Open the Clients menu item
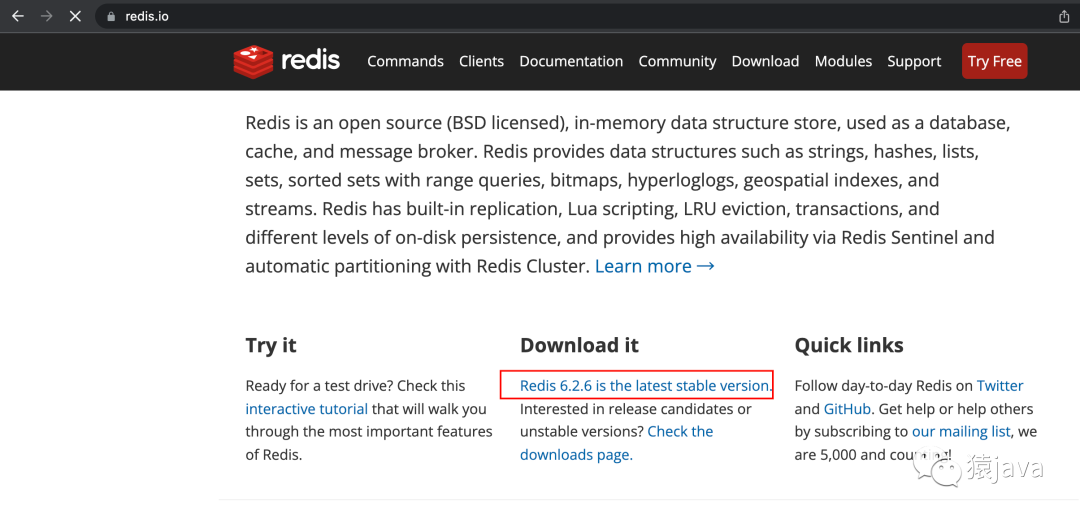The image size is (1080, 519). pyautogui.click(x=481, y=61)
